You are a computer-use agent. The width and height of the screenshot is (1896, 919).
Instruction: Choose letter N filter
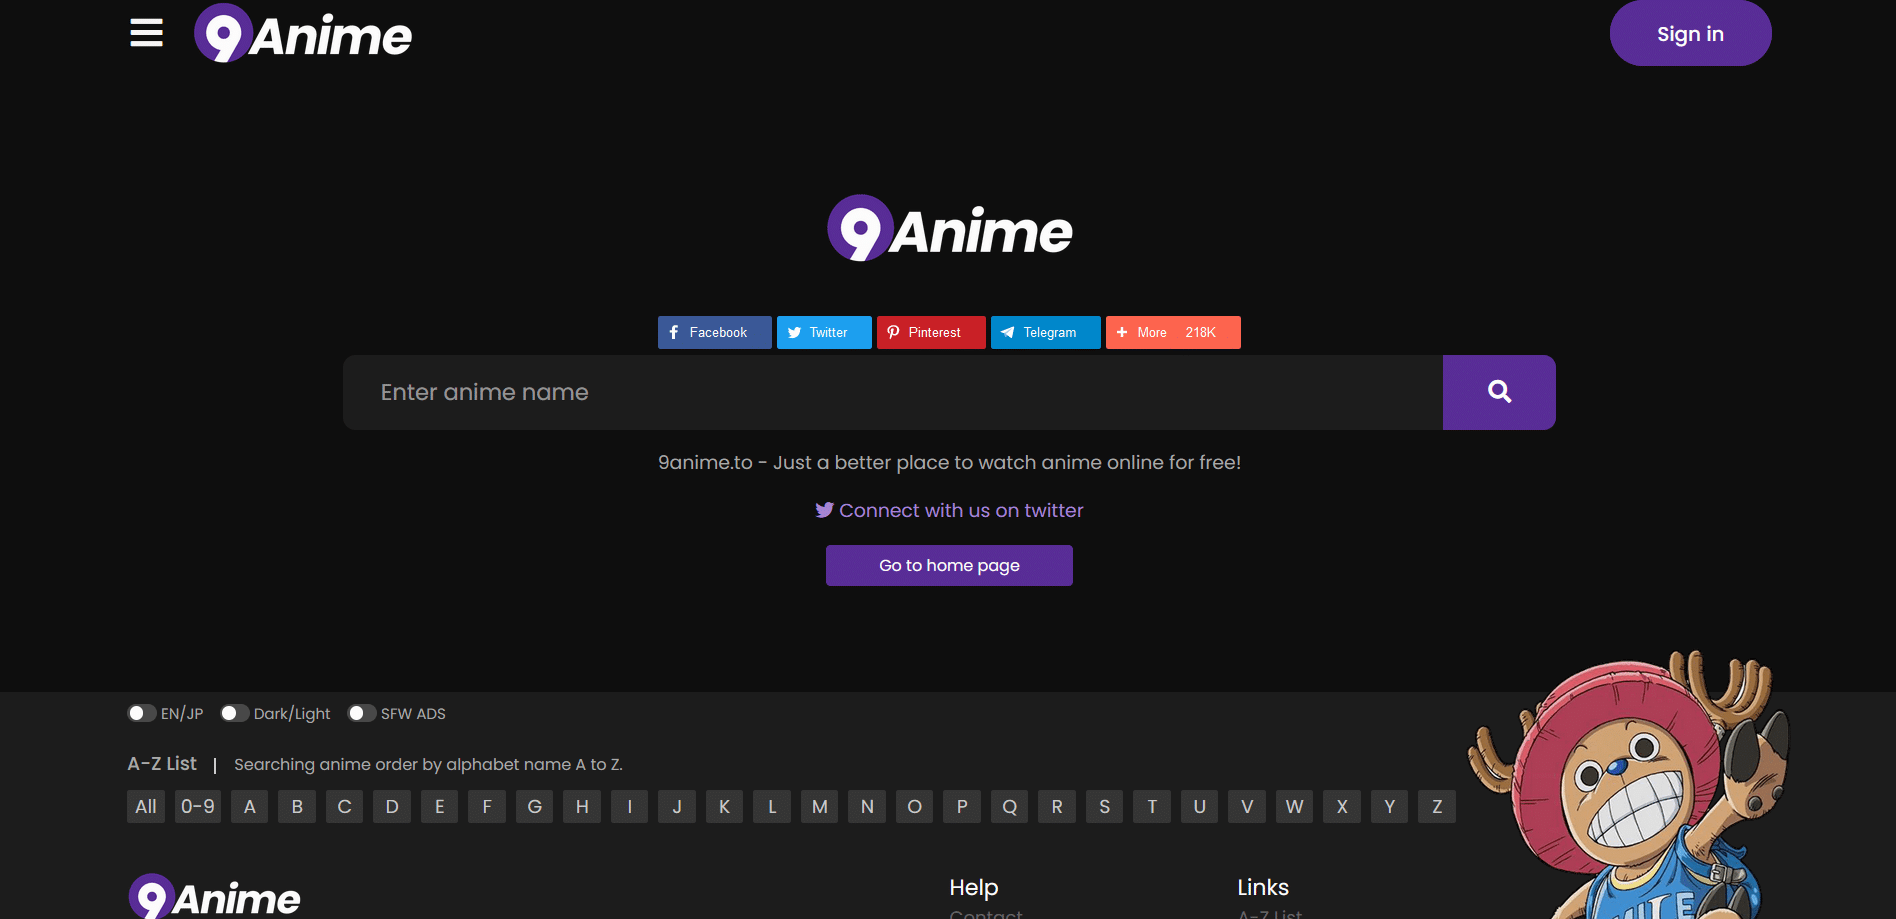click(x=867, y=806)
